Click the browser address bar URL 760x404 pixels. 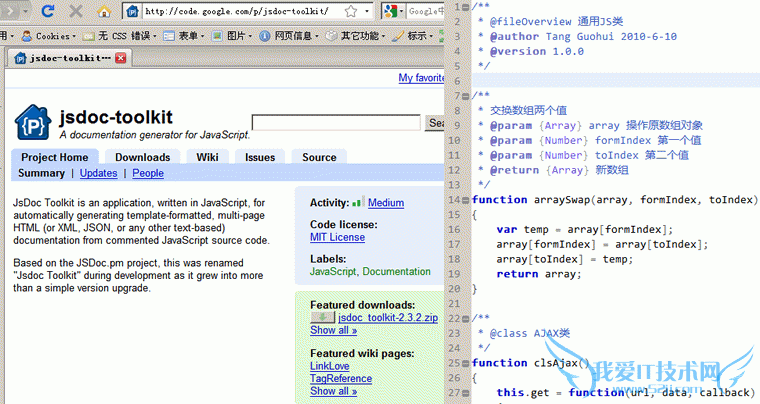(x=236, y=12)
